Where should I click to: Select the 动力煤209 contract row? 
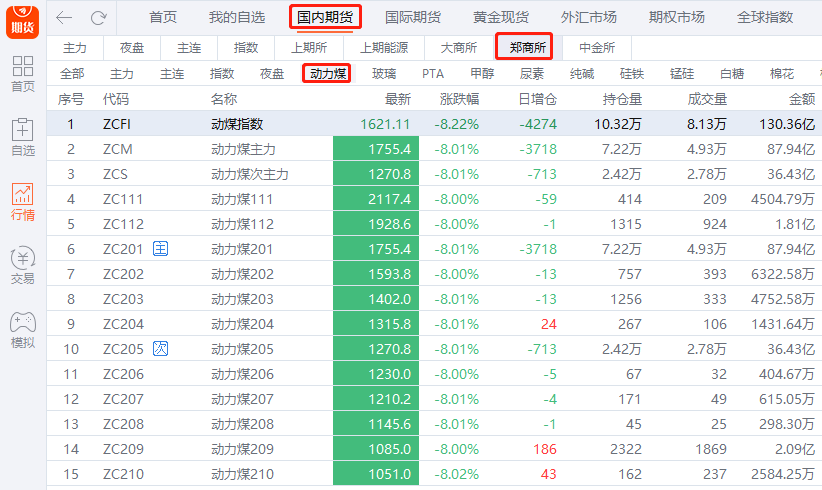tap(242, 449)
